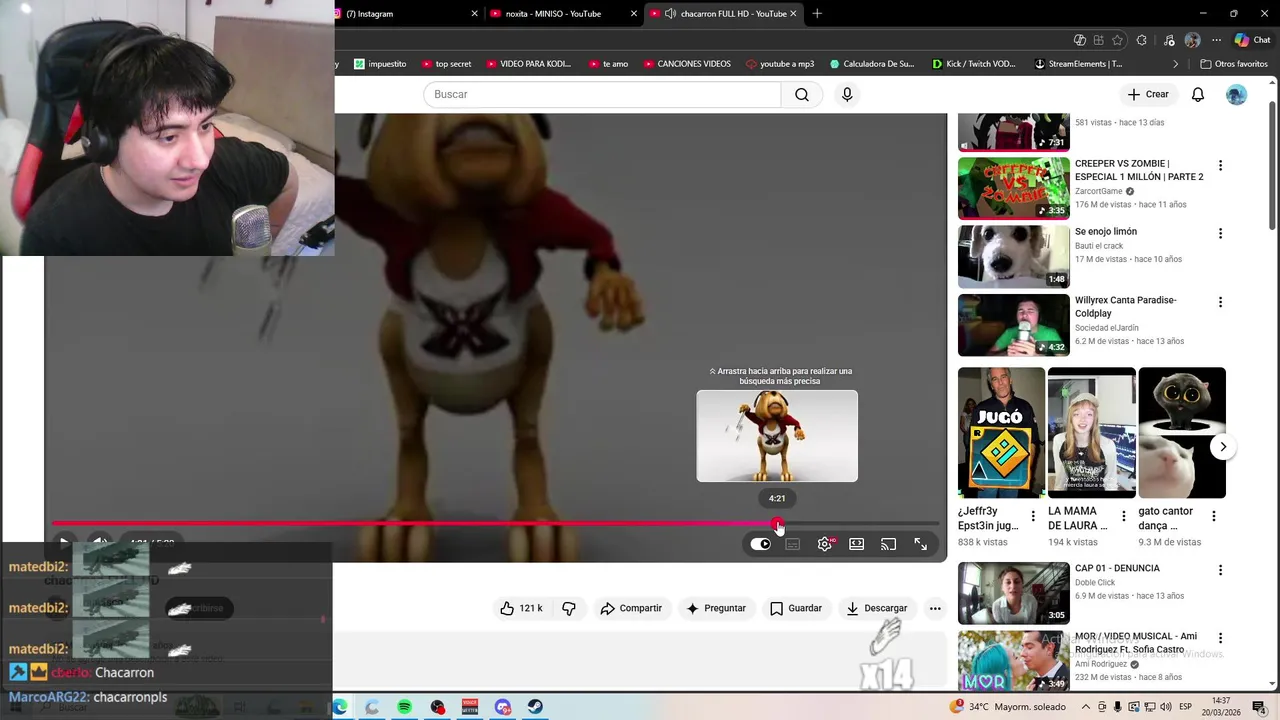This screenshot has width=1280, height=720.
Task: Open the clock showing 14:37 in tray
Action: pyautogui.click(x=1220, y=701)
